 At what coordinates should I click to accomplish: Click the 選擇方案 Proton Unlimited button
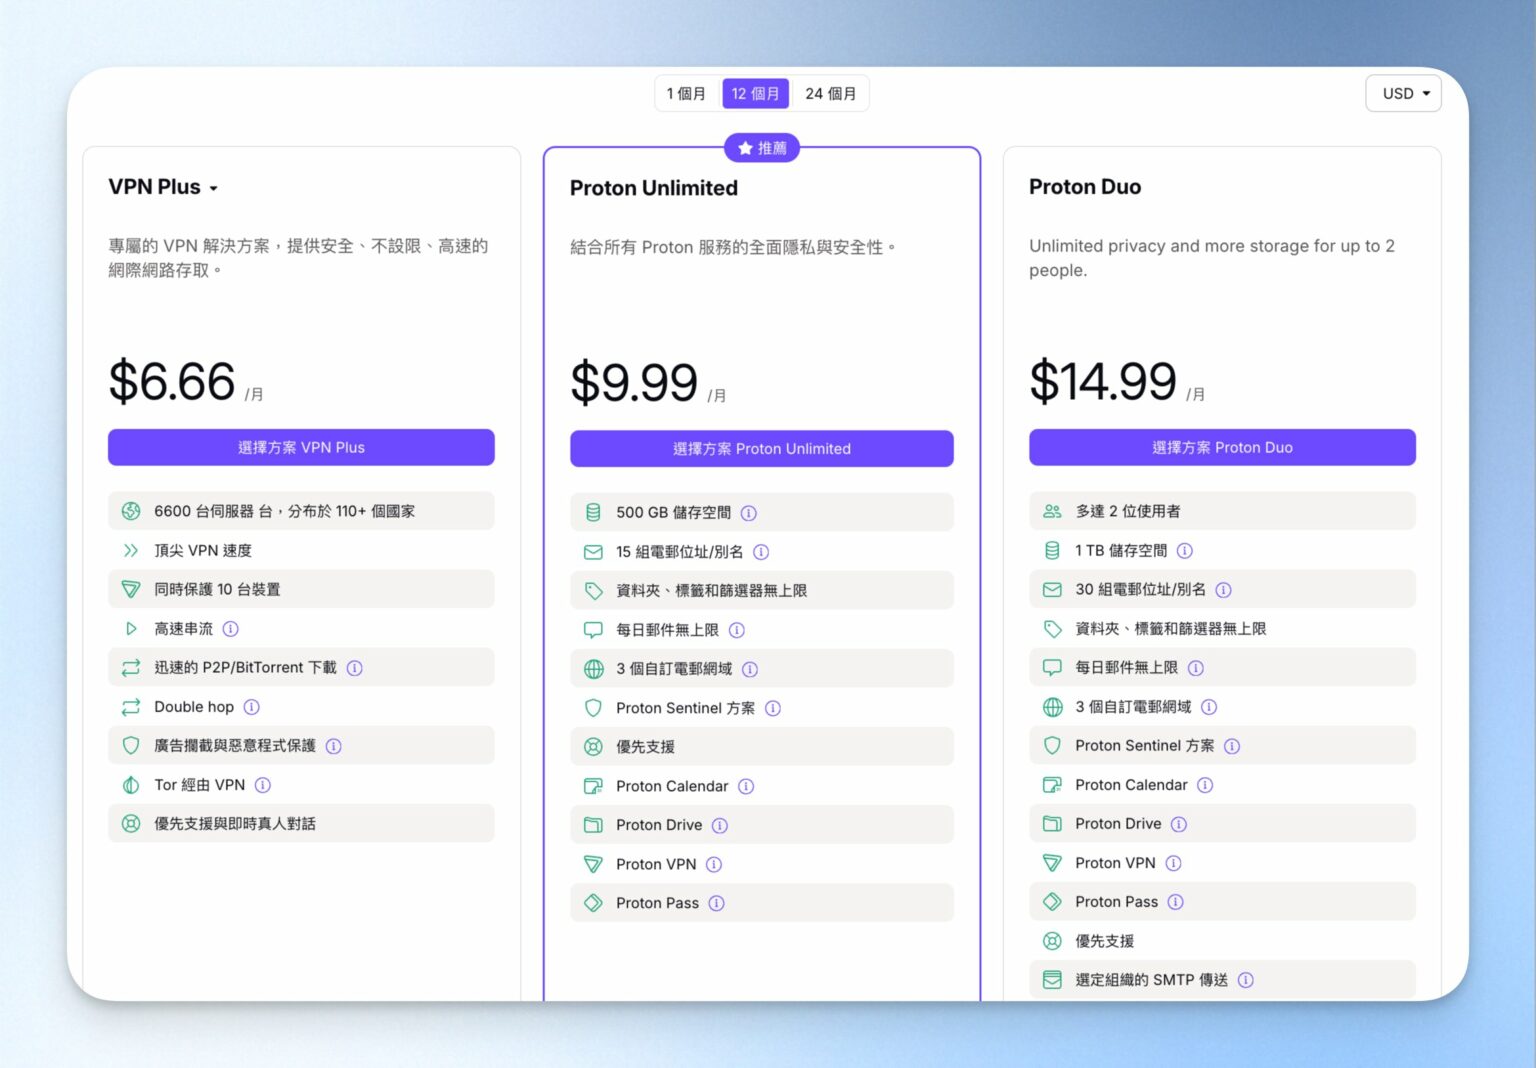(762, 448)
